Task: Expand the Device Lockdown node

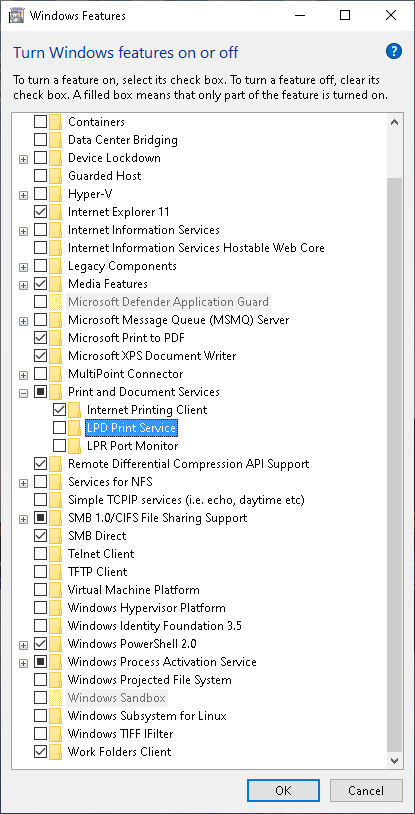Action: (x=23, y=159)
